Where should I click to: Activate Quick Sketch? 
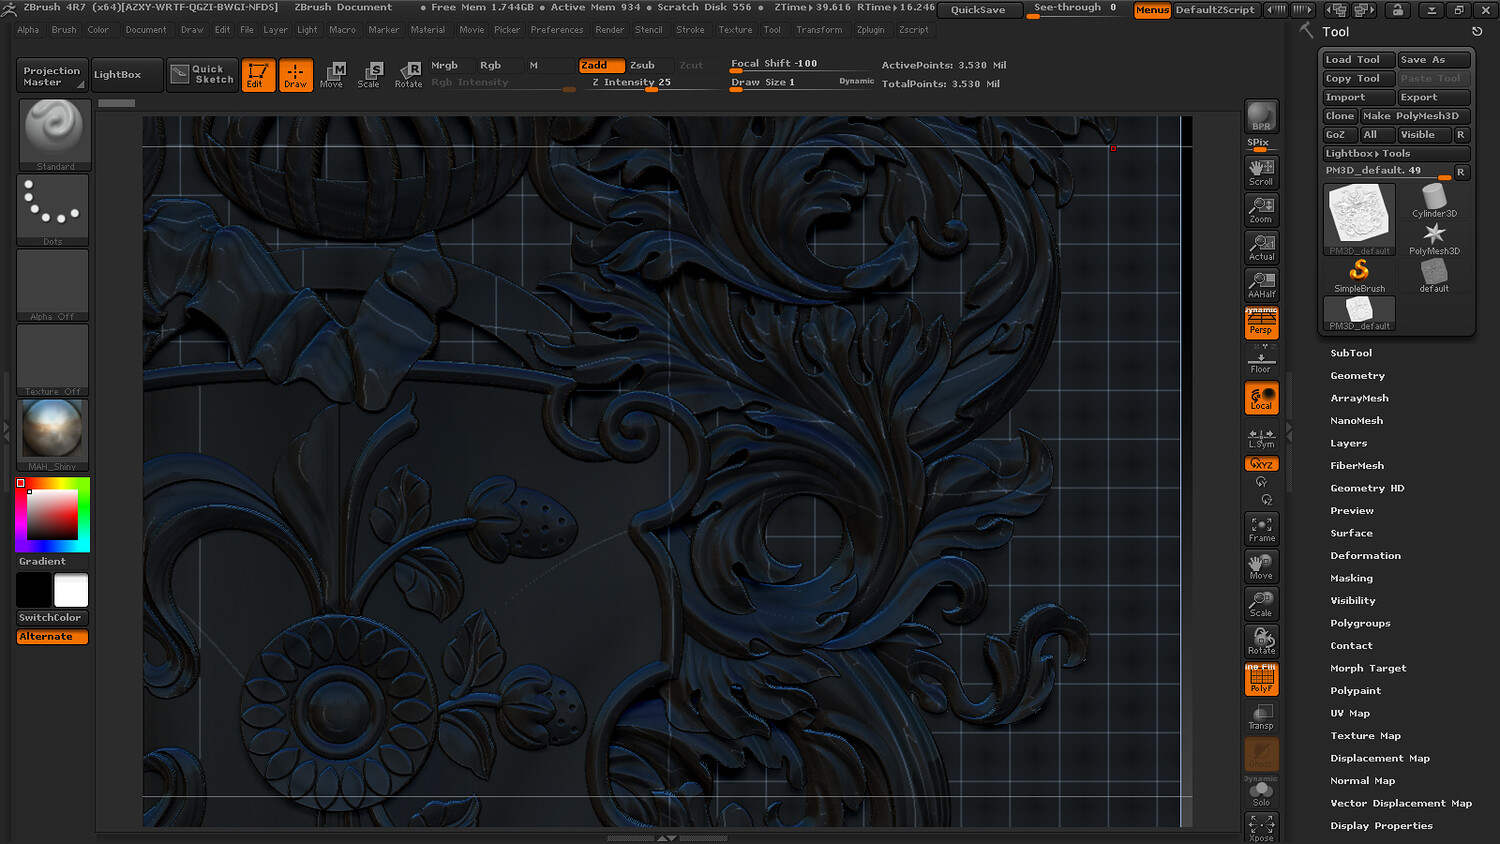203,75
